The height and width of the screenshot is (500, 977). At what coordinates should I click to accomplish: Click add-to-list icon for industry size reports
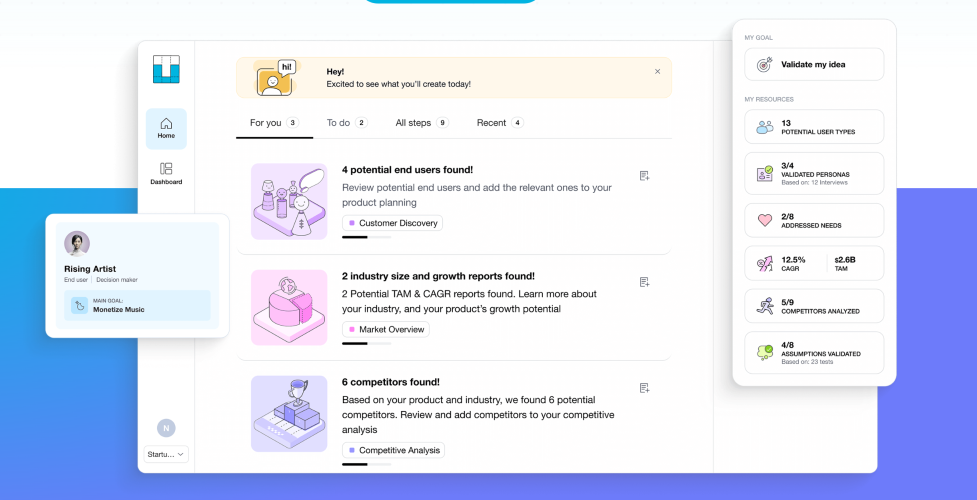point(645,282)
